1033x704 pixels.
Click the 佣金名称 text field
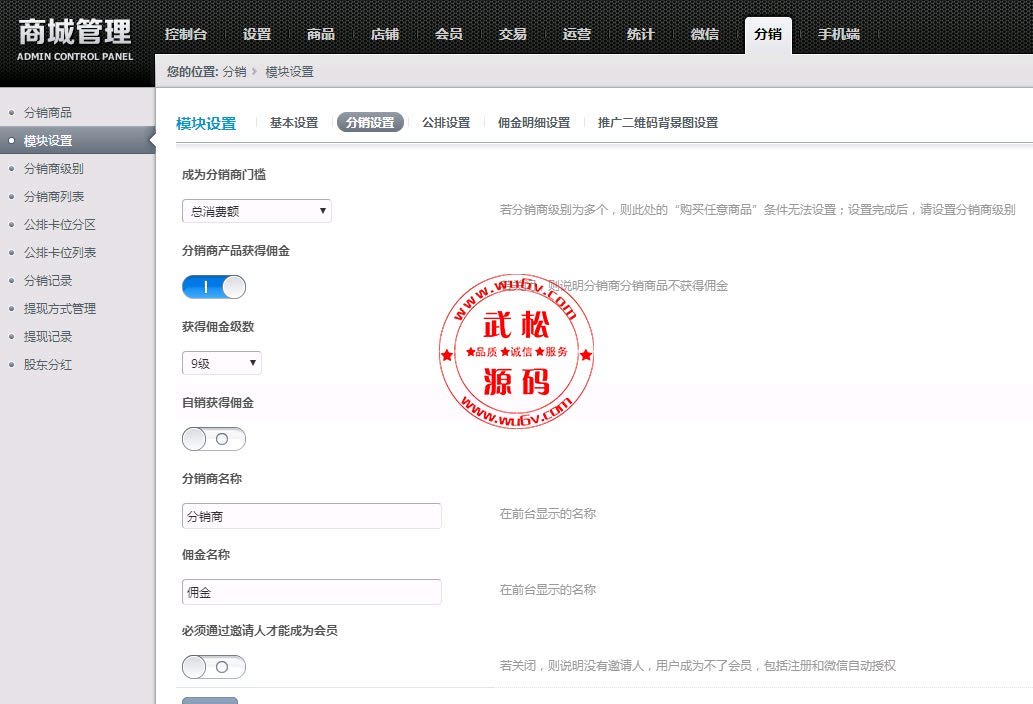click(312, 591)
